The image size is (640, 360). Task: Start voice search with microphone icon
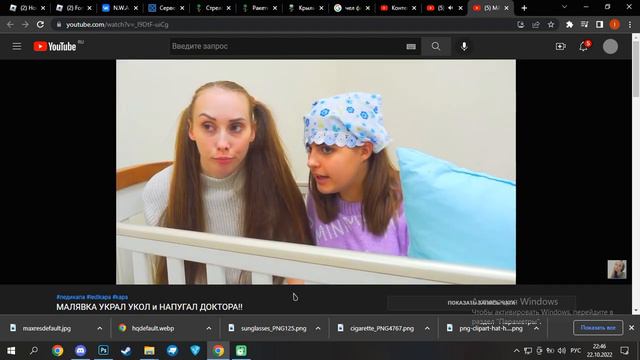click(464, 47)
